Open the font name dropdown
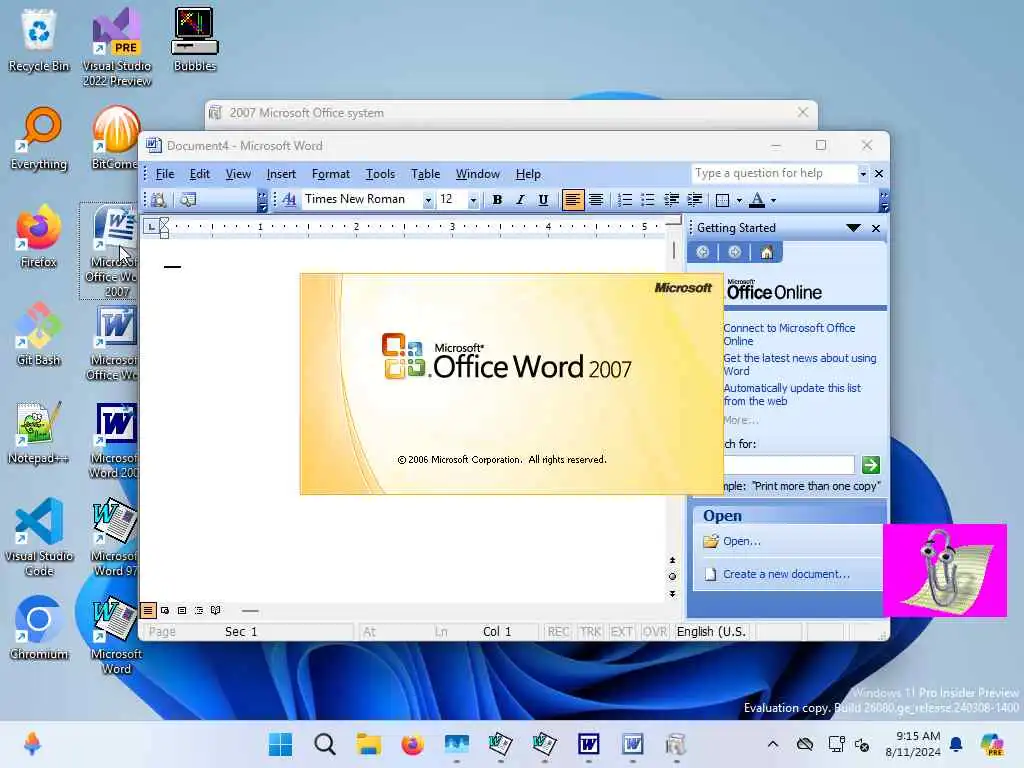Viewport: 1024px width, 768px height. [428, 200]
